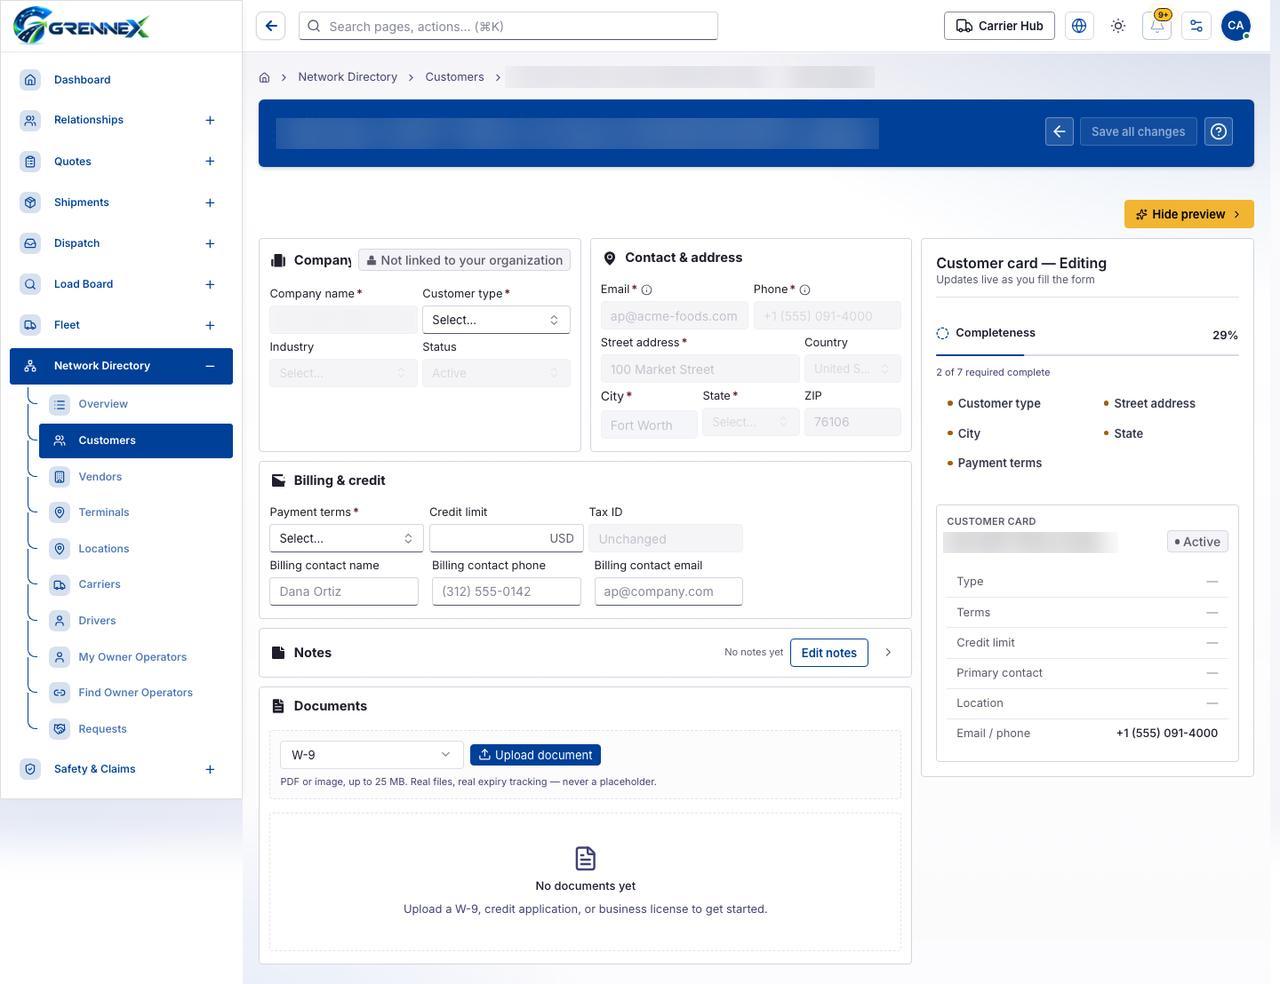Open Overview under Network Directory
This screenshot has height=984, width=1280.
tap(136, 404)
